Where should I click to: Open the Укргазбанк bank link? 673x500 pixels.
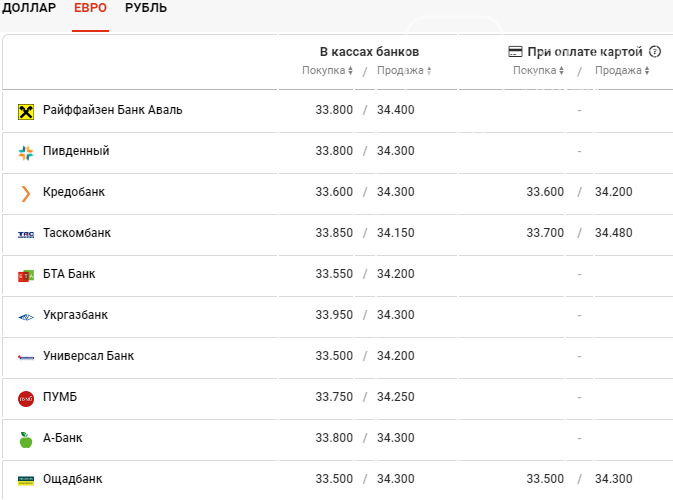click(75, 315)
